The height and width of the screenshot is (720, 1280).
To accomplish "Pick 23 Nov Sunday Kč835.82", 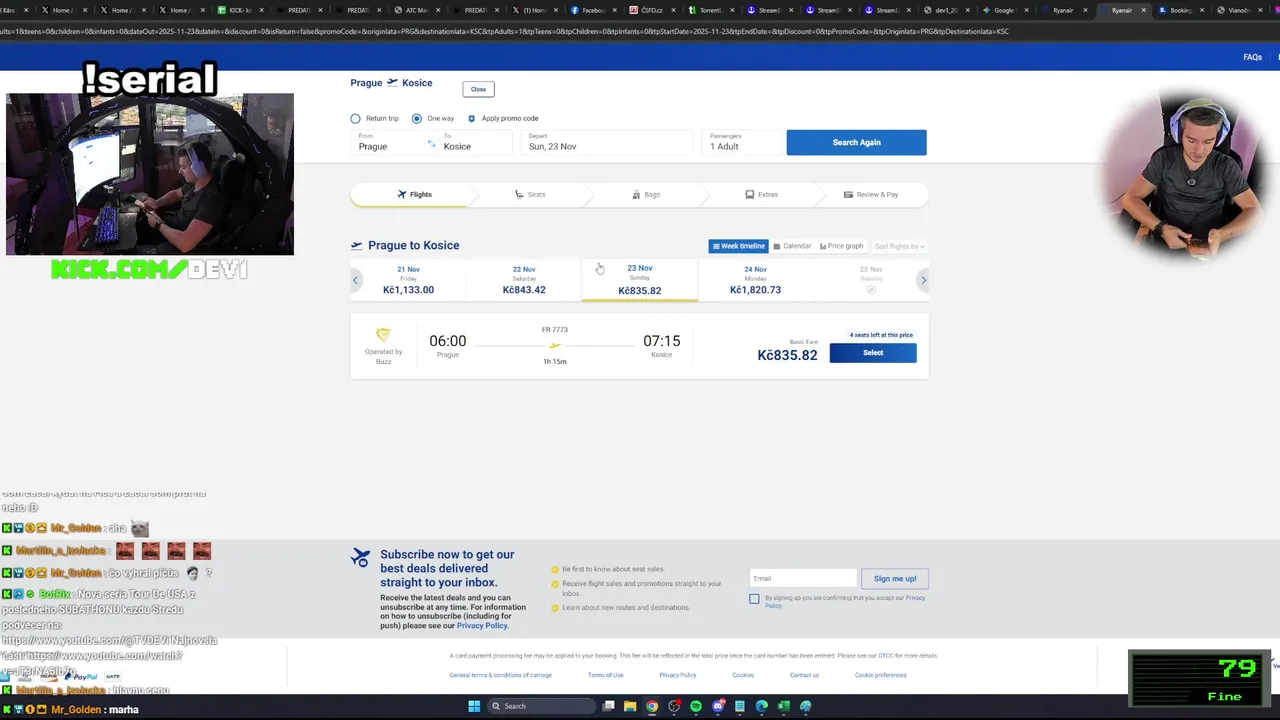I will click(x=639, y=280).
